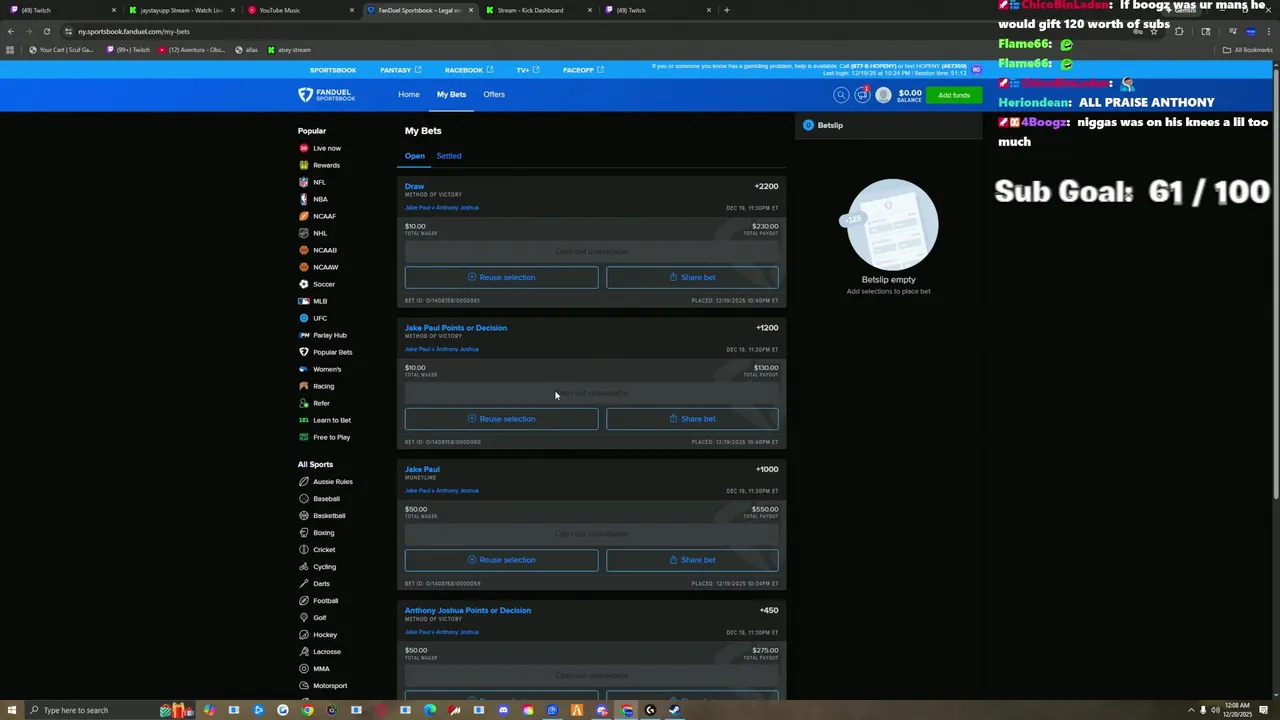Open Steam from the Windows taskbar
The image size is (1280, 720).
674,710
